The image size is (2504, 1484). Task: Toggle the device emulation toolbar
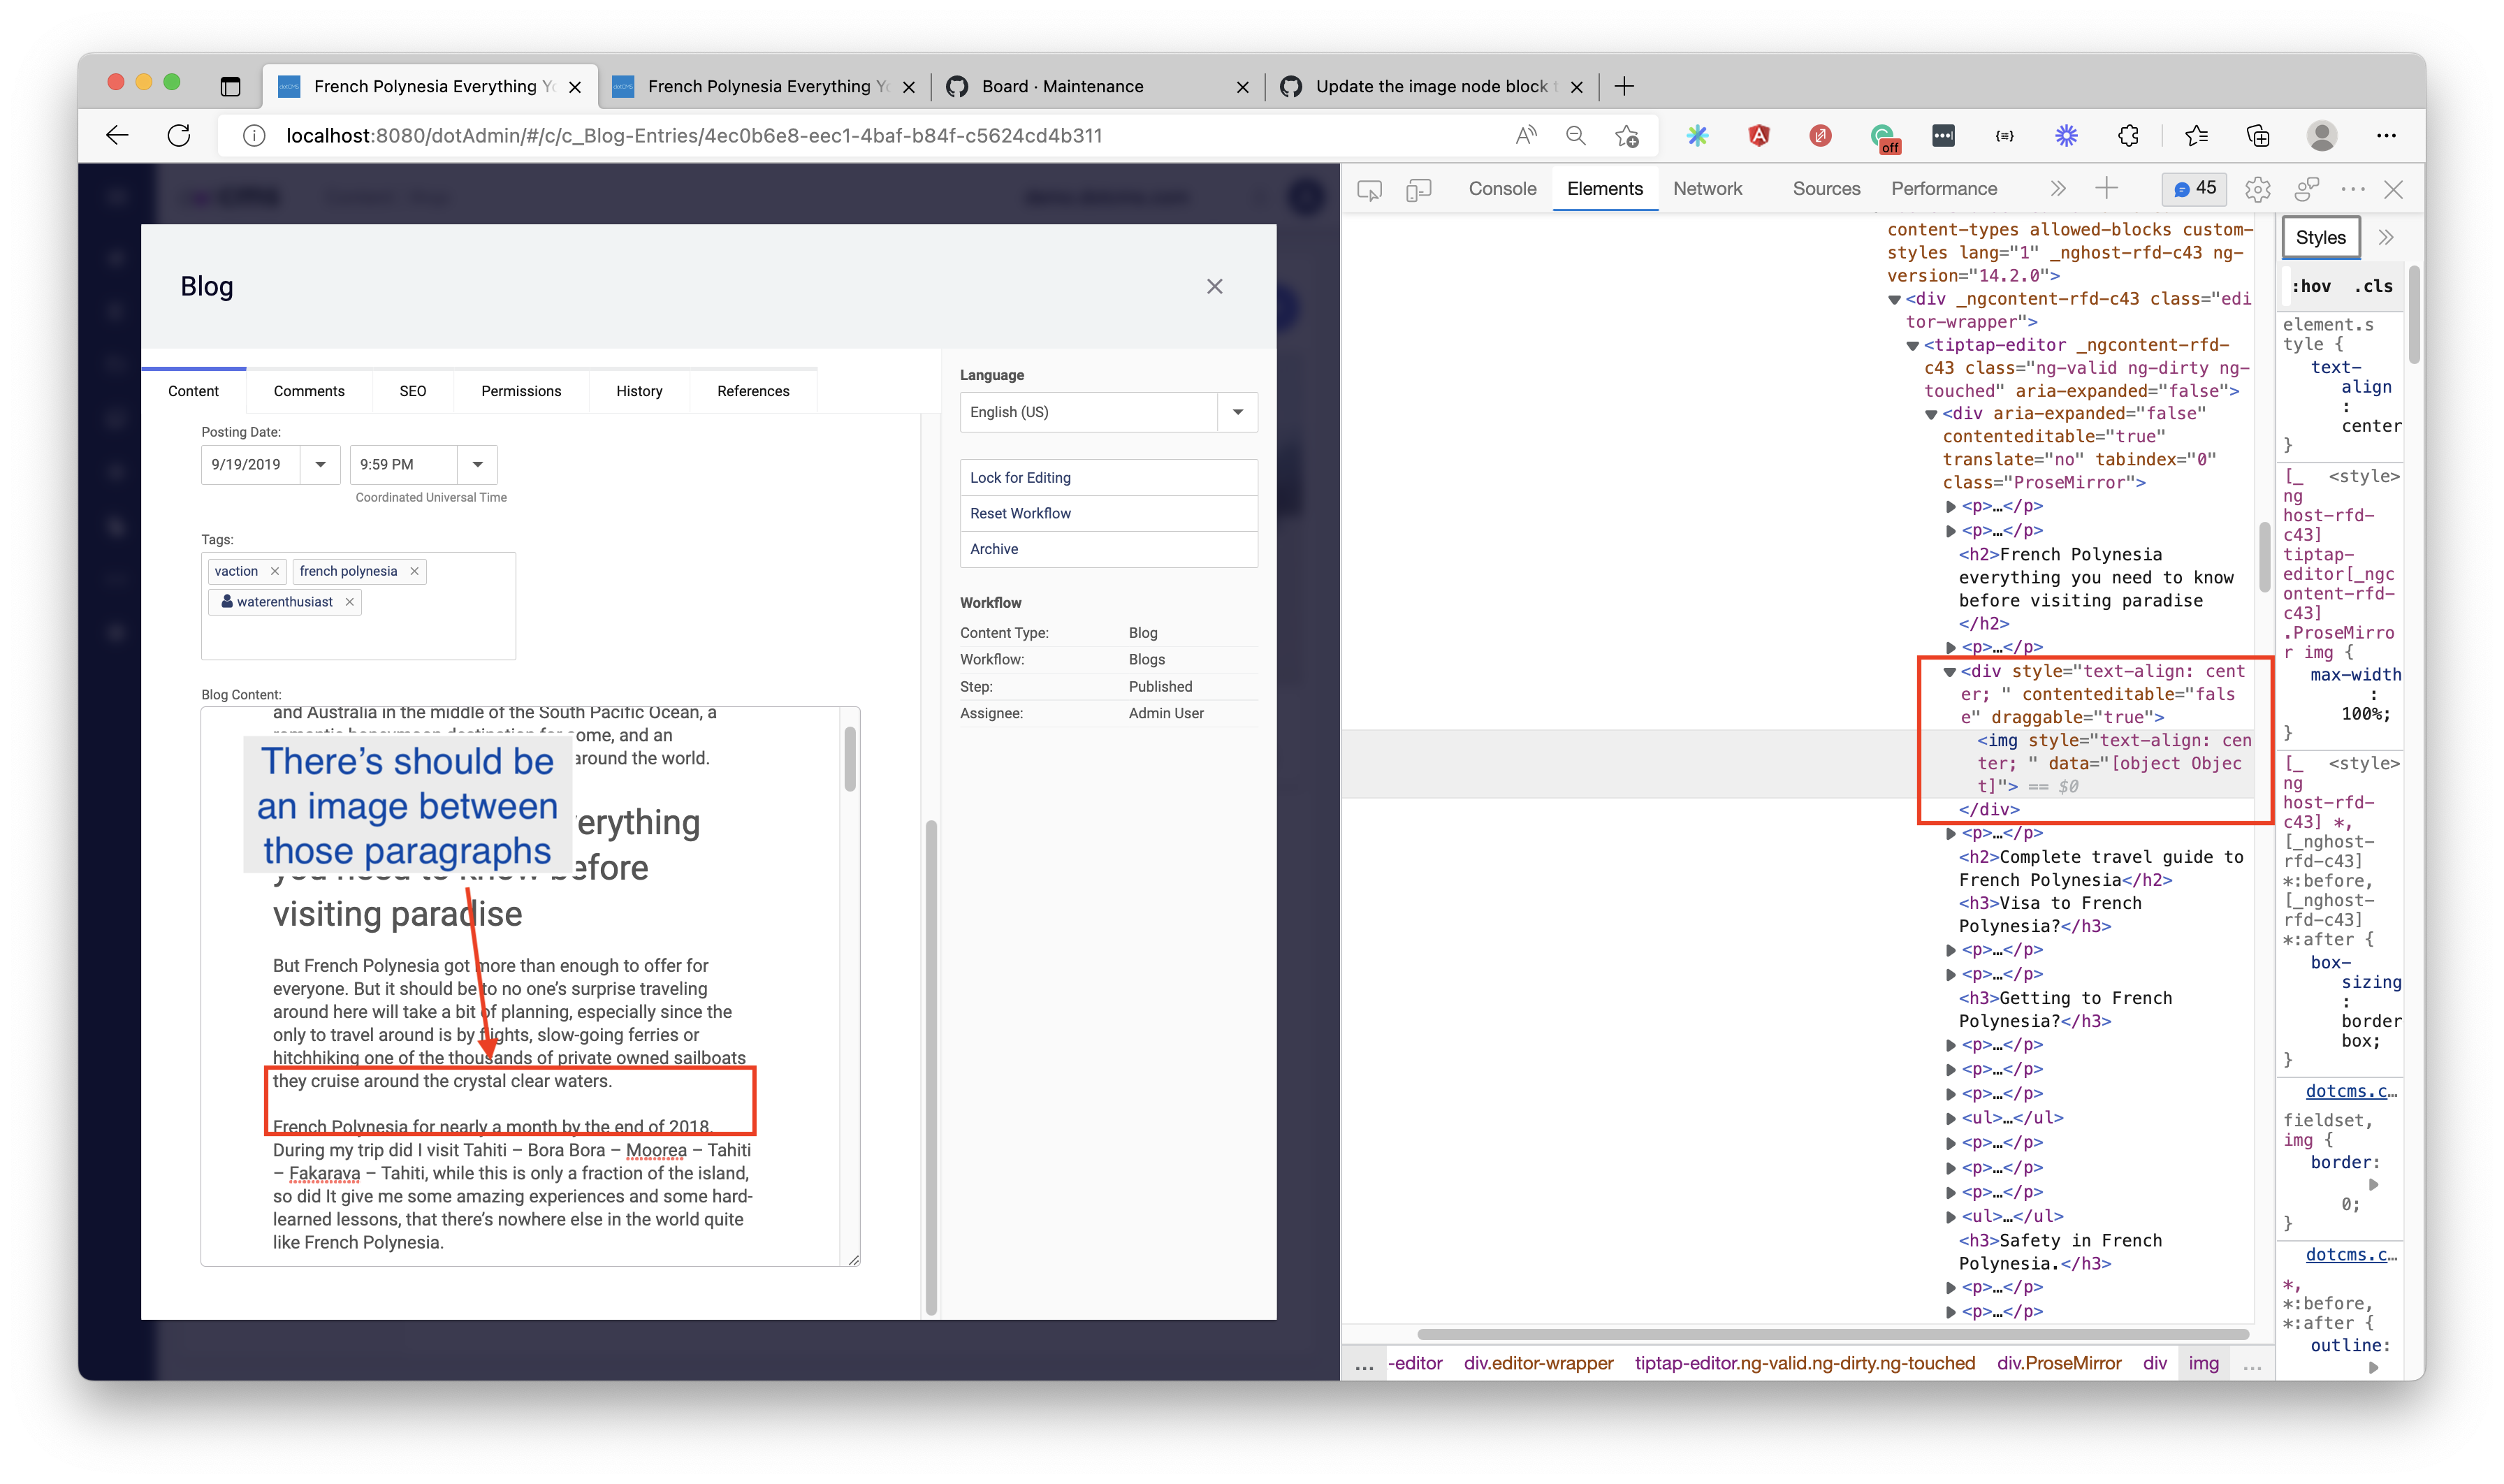1418,189
